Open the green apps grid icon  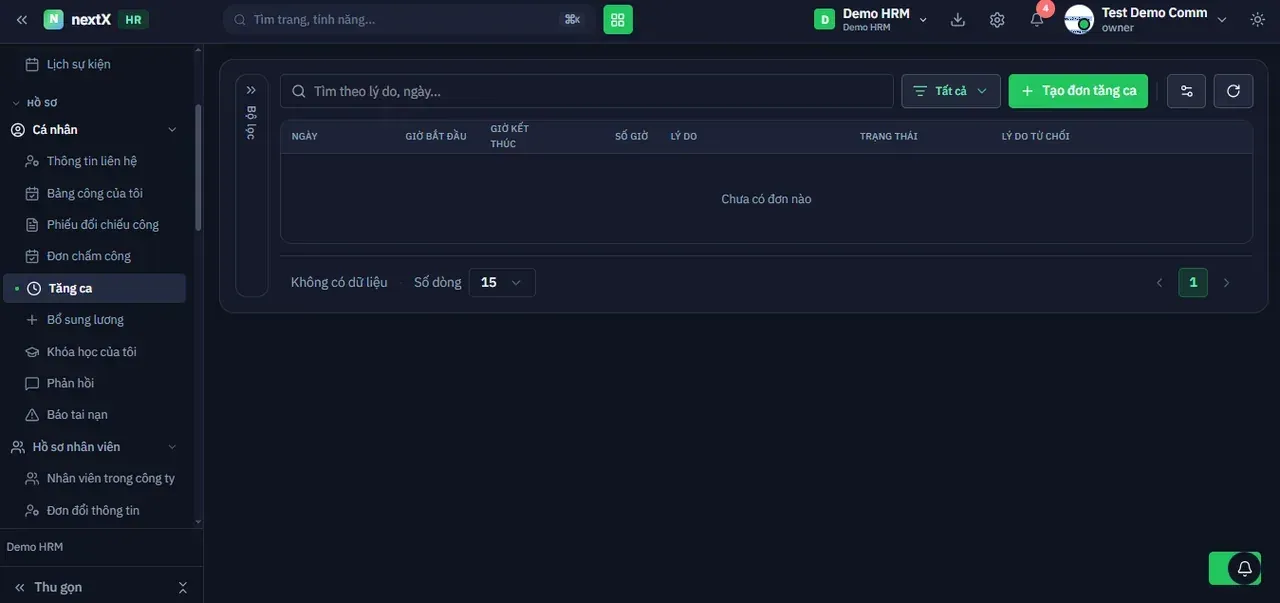coord(618,19)
